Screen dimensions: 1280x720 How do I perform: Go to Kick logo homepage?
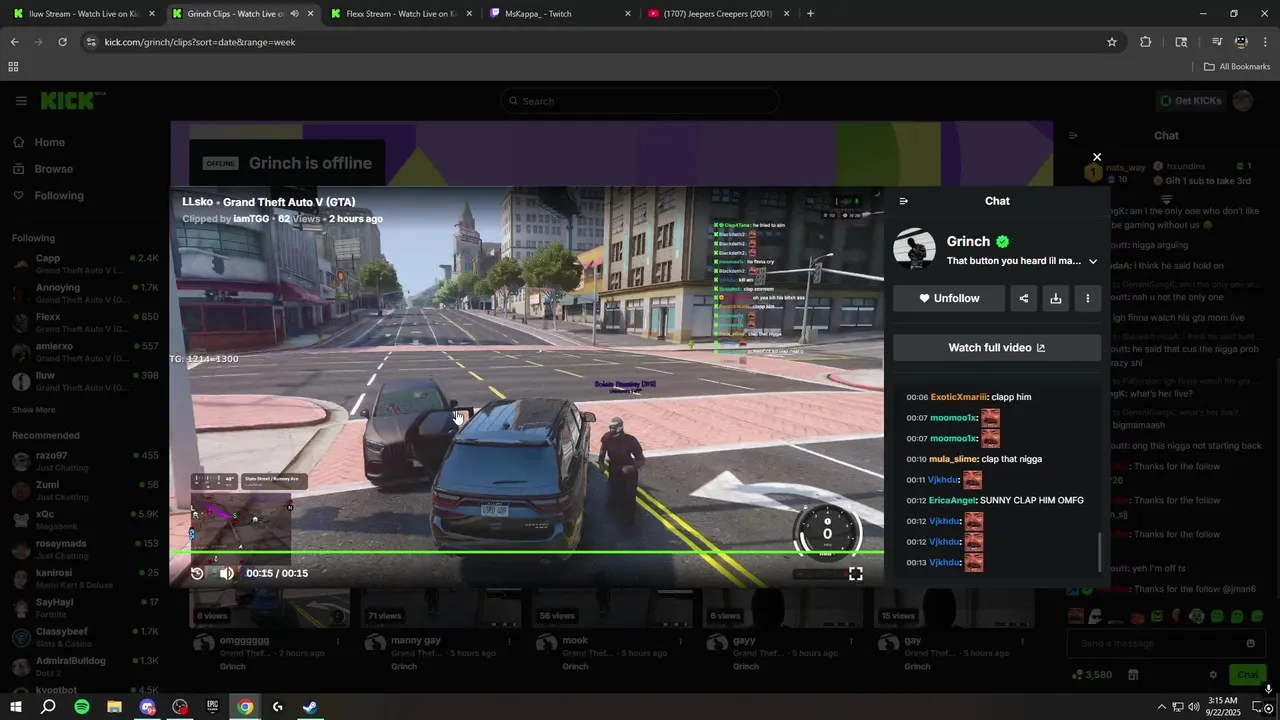click(x=73, y=101)
